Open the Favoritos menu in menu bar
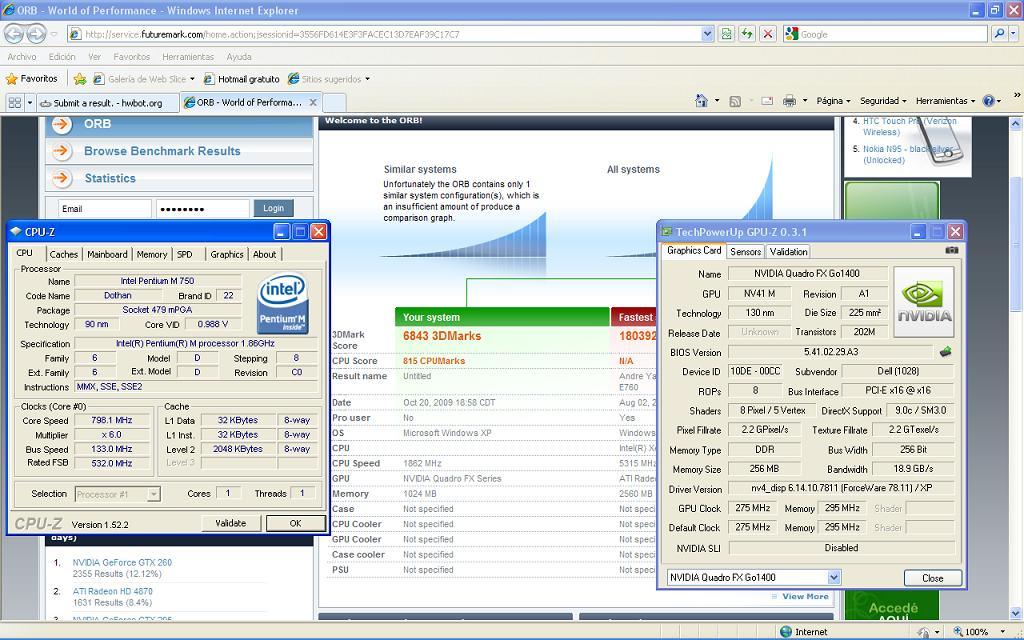Image resolution: width=1024 pixels, height=640 pixels. (131, 57)
